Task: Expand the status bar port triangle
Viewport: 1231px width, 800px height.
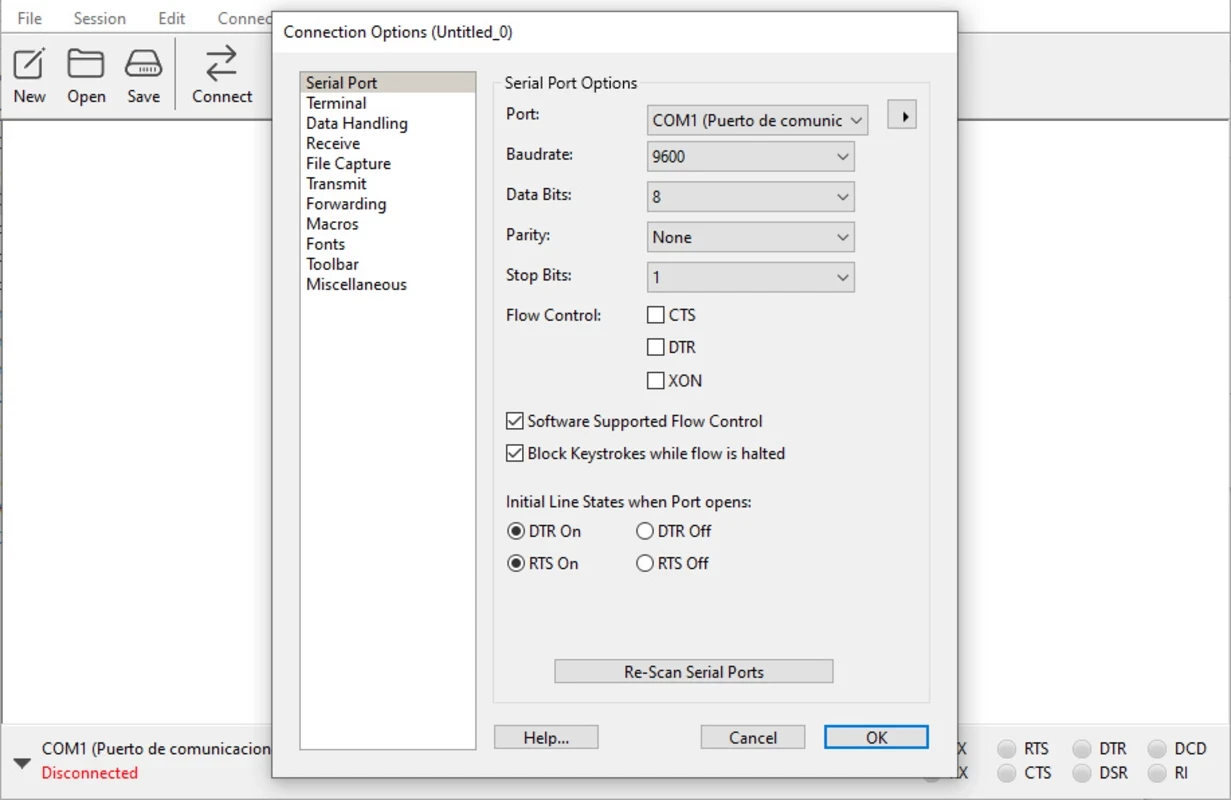Action: (21, 763)
